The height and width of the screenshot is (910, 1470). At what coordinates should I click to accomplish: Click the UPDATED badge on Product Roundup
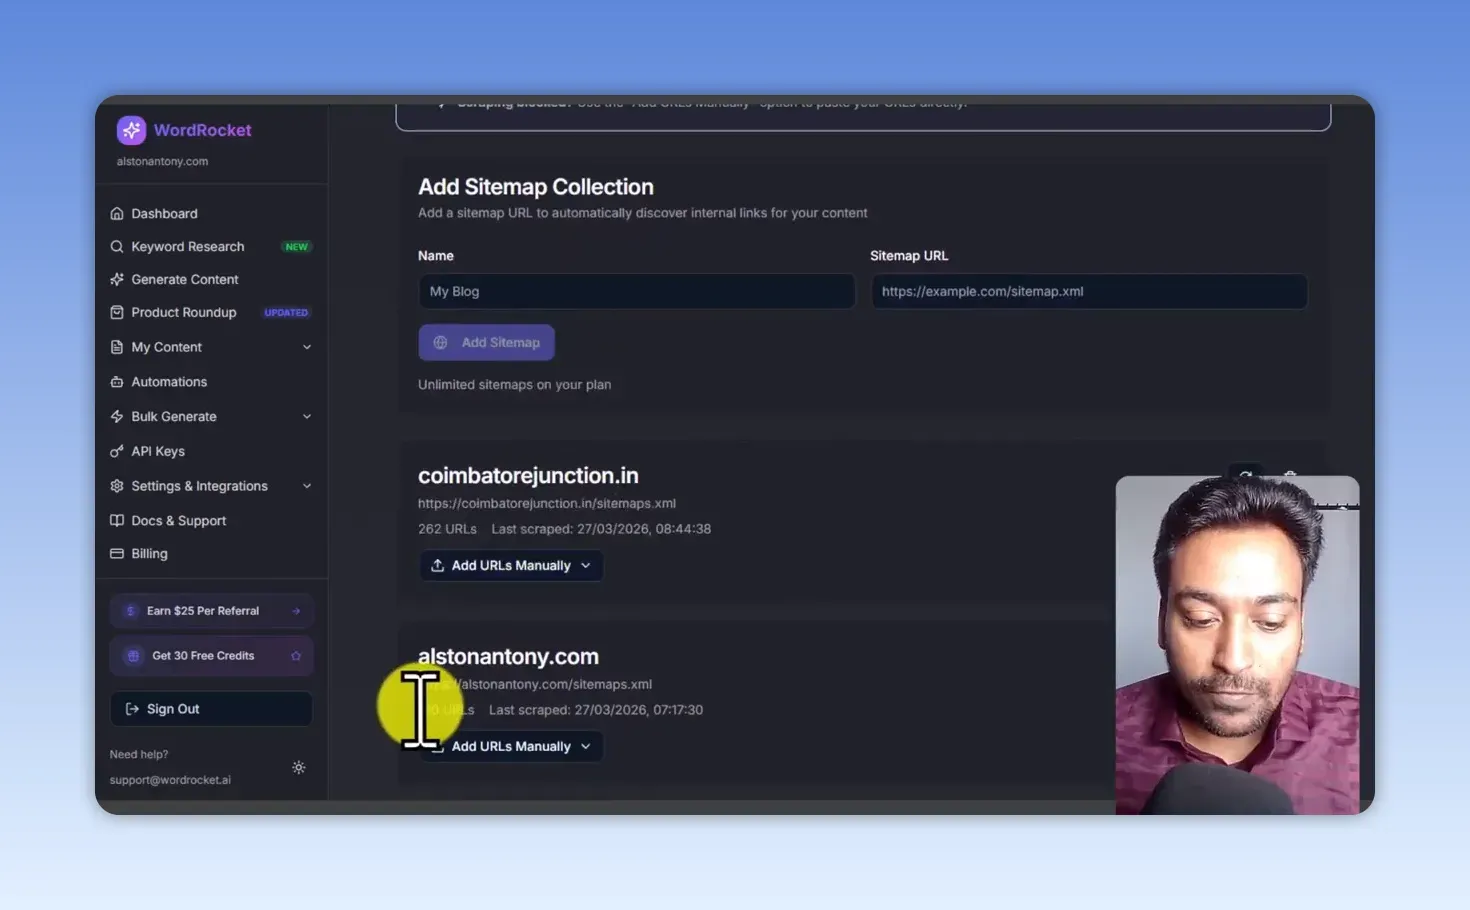(x=286, y=313)
